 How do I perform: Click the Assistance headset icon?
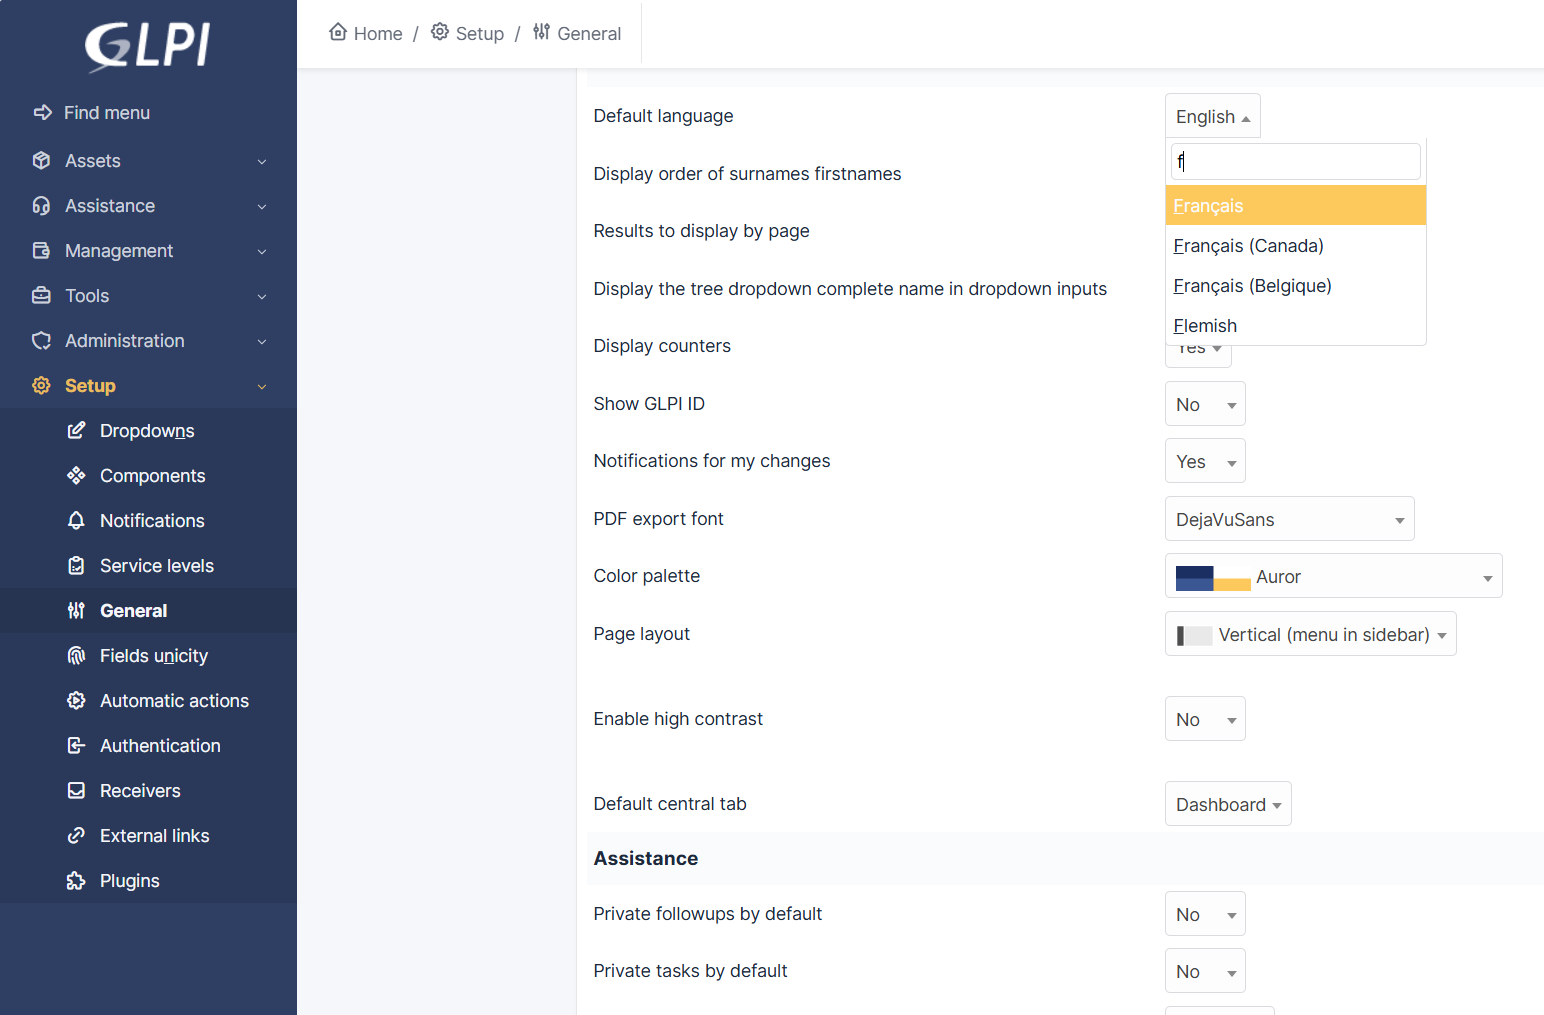[x=41, y=206]
